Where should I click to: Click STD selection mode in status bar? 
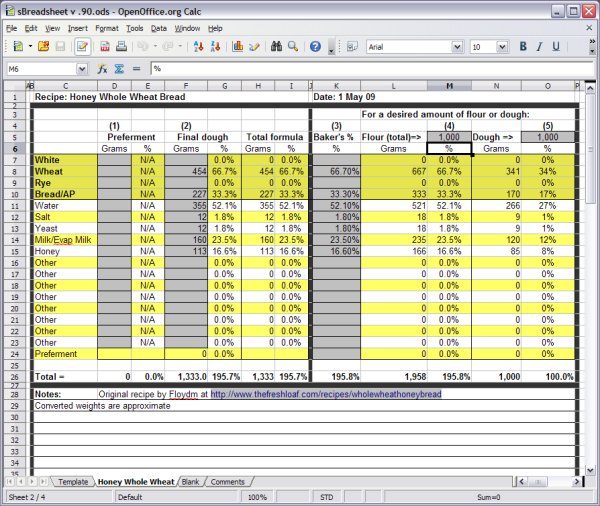(326, 497)
